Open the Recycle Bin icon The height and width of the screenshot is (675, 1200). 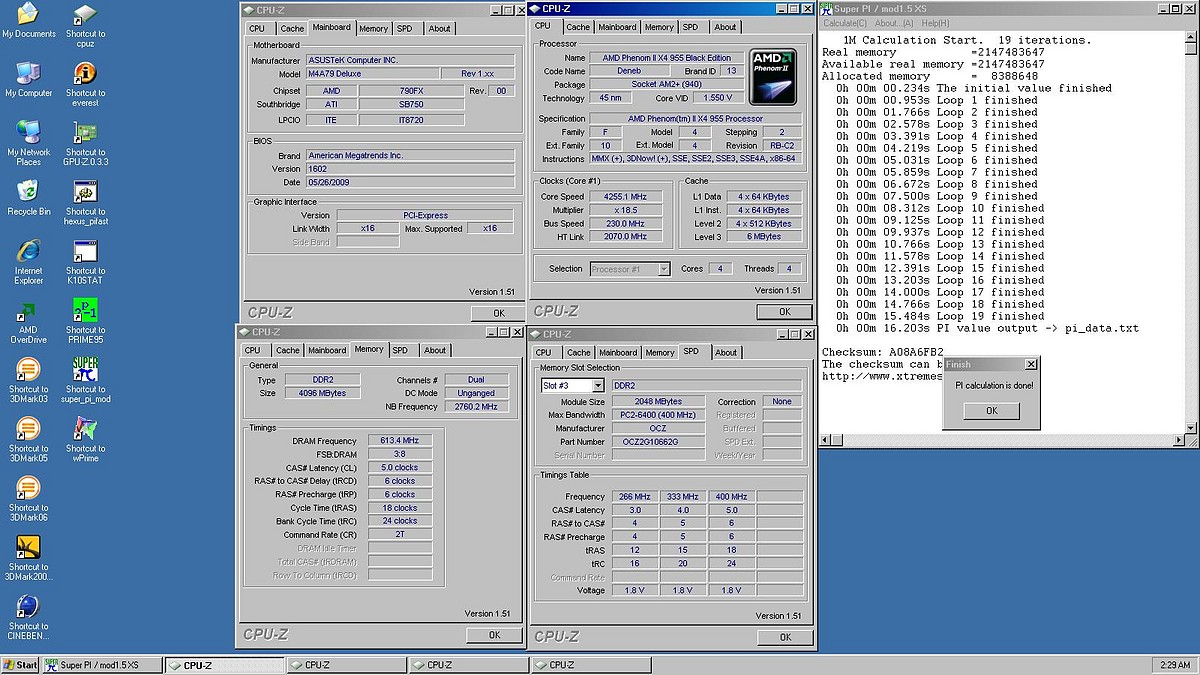coord(29,193)
